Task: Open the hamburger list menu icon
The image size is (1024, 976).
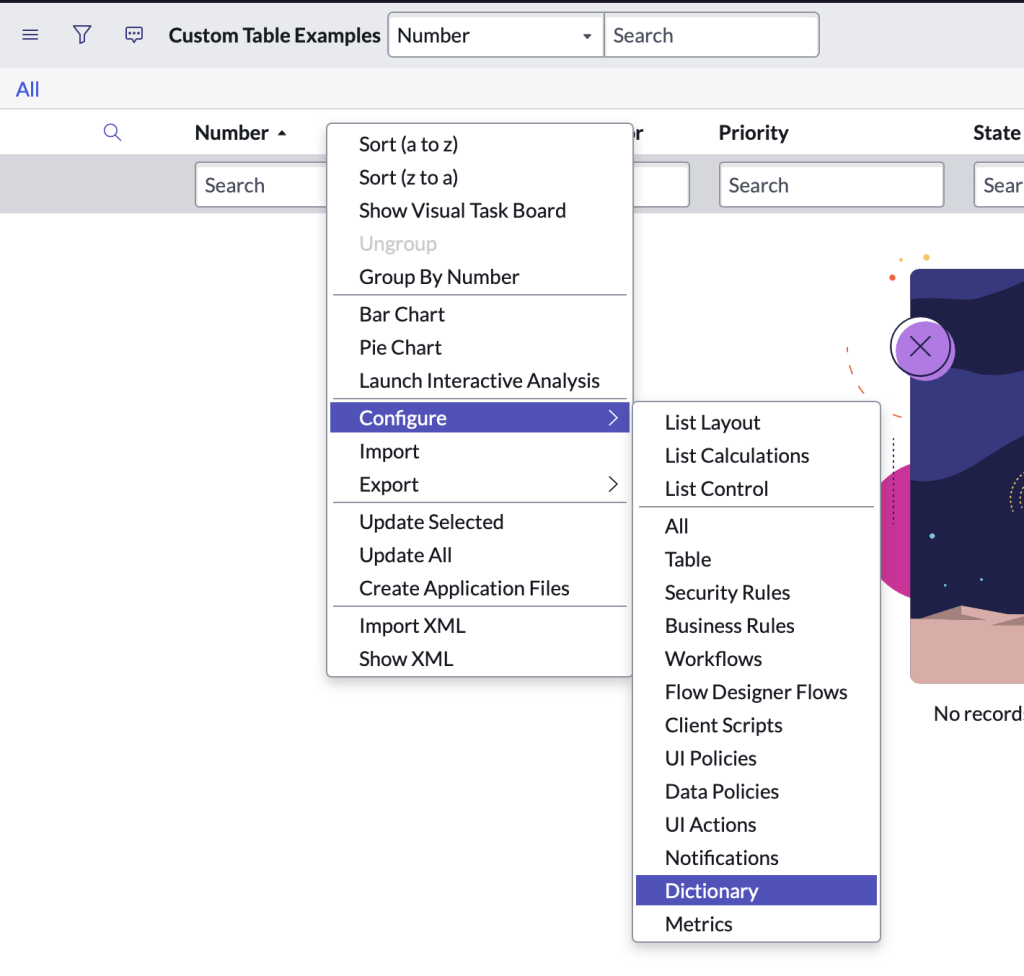Action: (30, 35)
